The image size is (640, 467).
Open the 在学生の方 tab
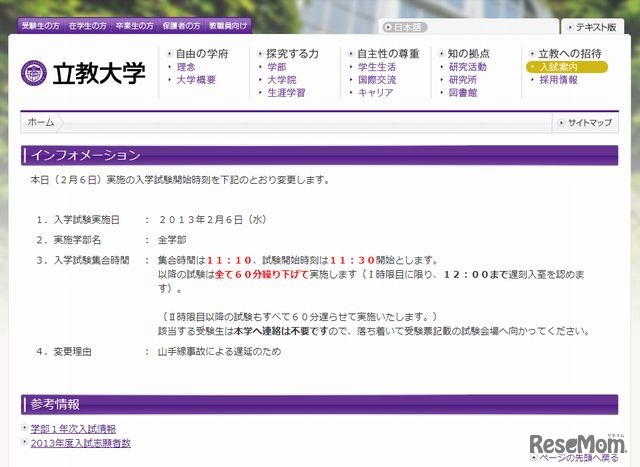click(x=88, y=26)
